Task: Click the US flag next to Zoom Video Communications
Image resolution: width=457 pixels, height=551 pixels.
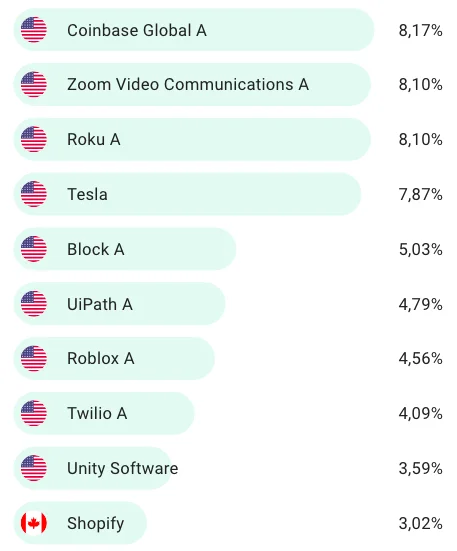Action: tap(34, 85)
